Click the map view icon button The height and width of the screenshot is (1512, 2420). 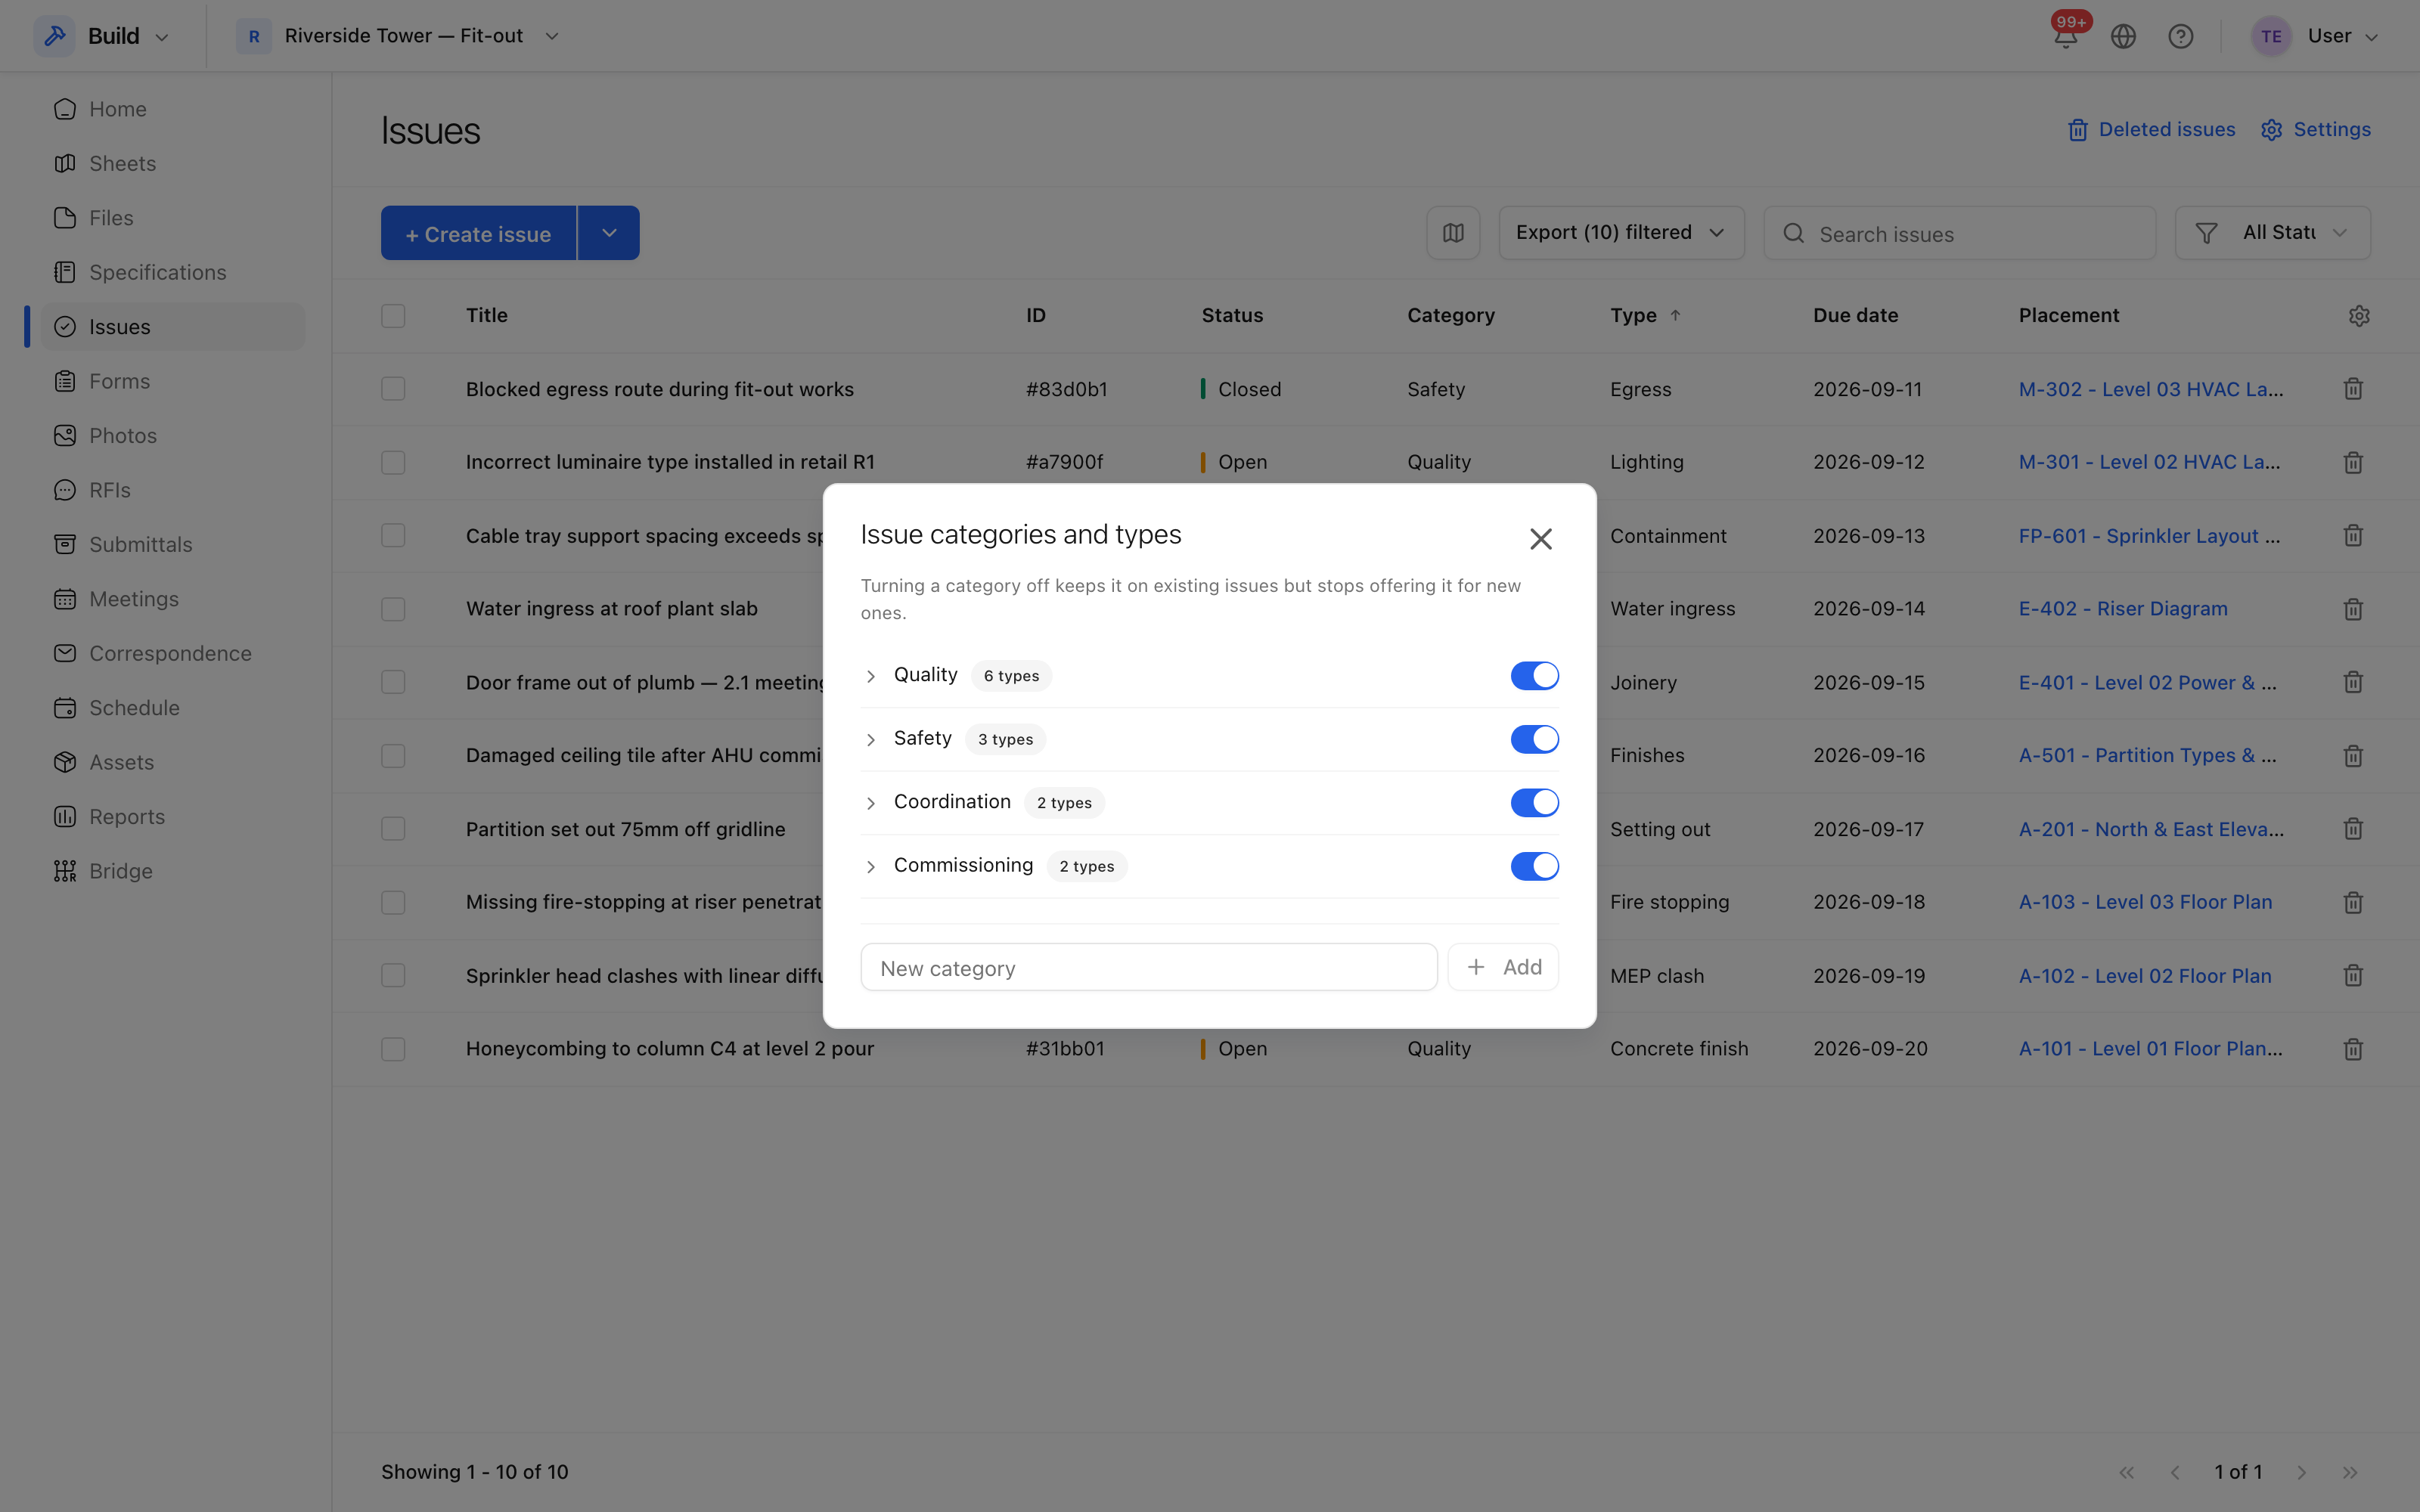click(x=1453, y=233)
